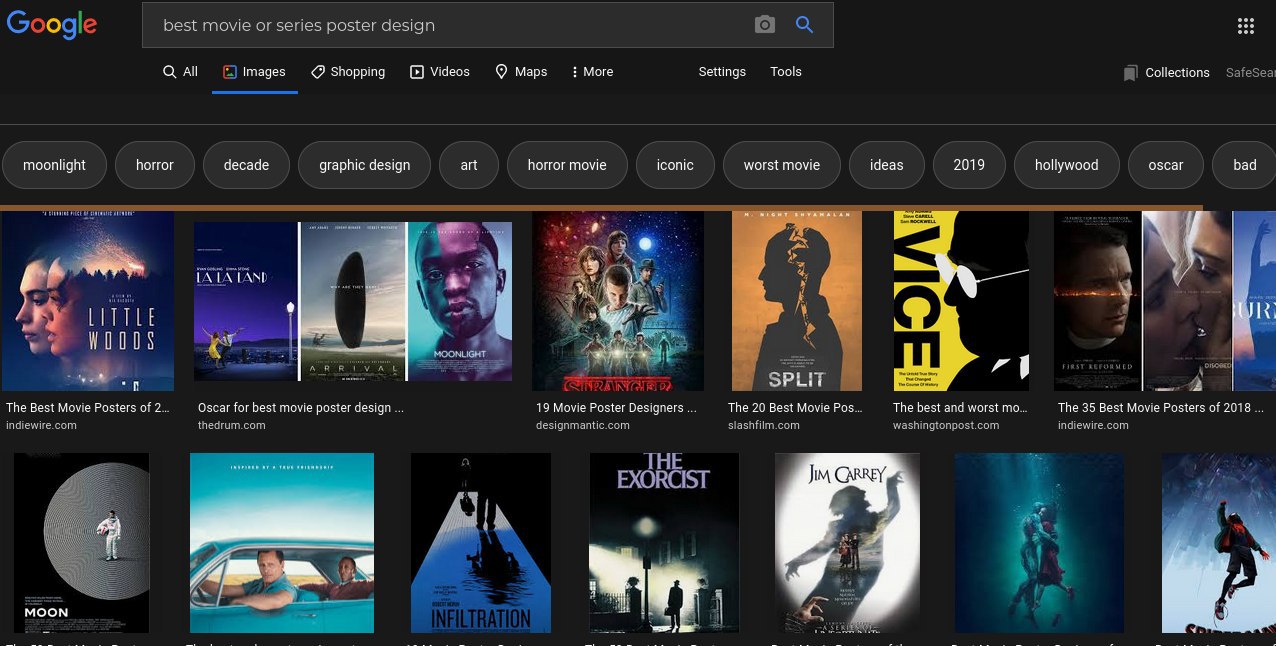Image resolution: width=1276 pixels, height=646 pixels.
Task: Open the Little Woods poster thumbnail
Action: [x=88, y=301]
